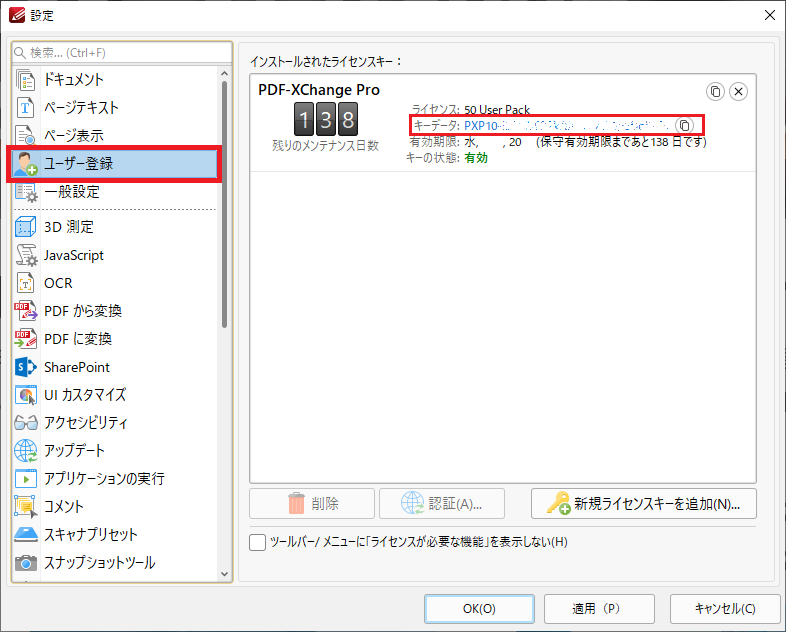The image size is (786, 632).
Task: Click the 一般設定 gear icon
Action: (26, 192)
